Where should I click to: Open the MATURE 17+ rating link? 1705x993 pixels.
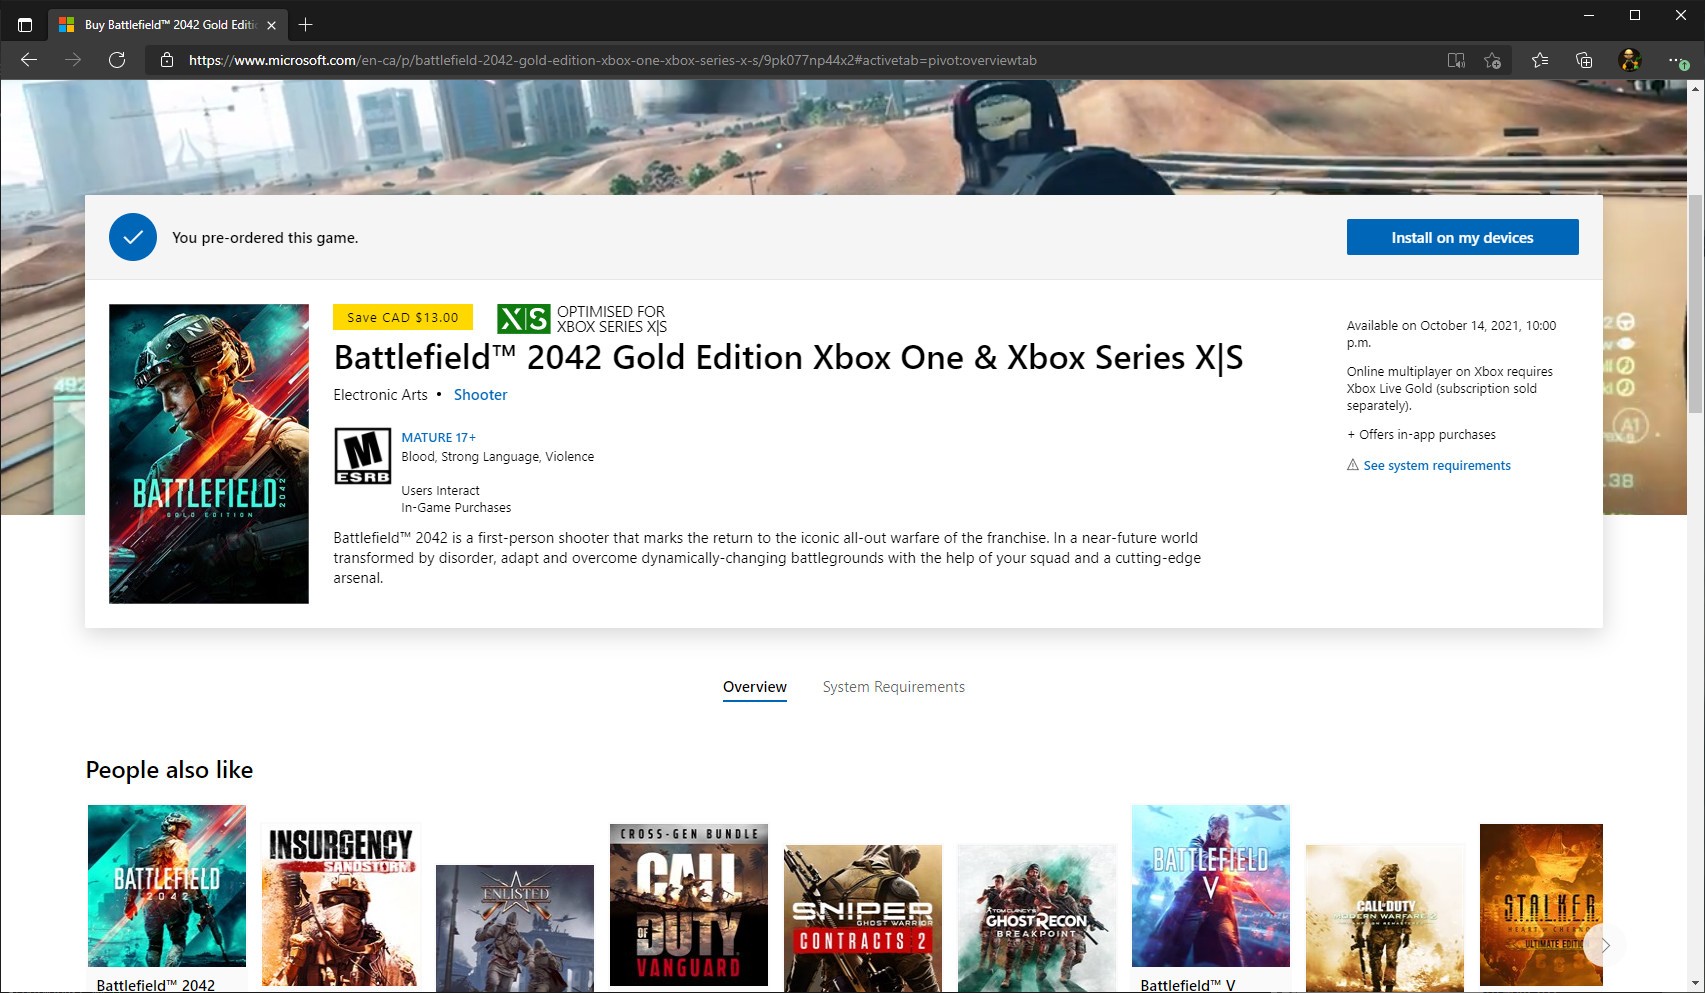coord(438,437)
